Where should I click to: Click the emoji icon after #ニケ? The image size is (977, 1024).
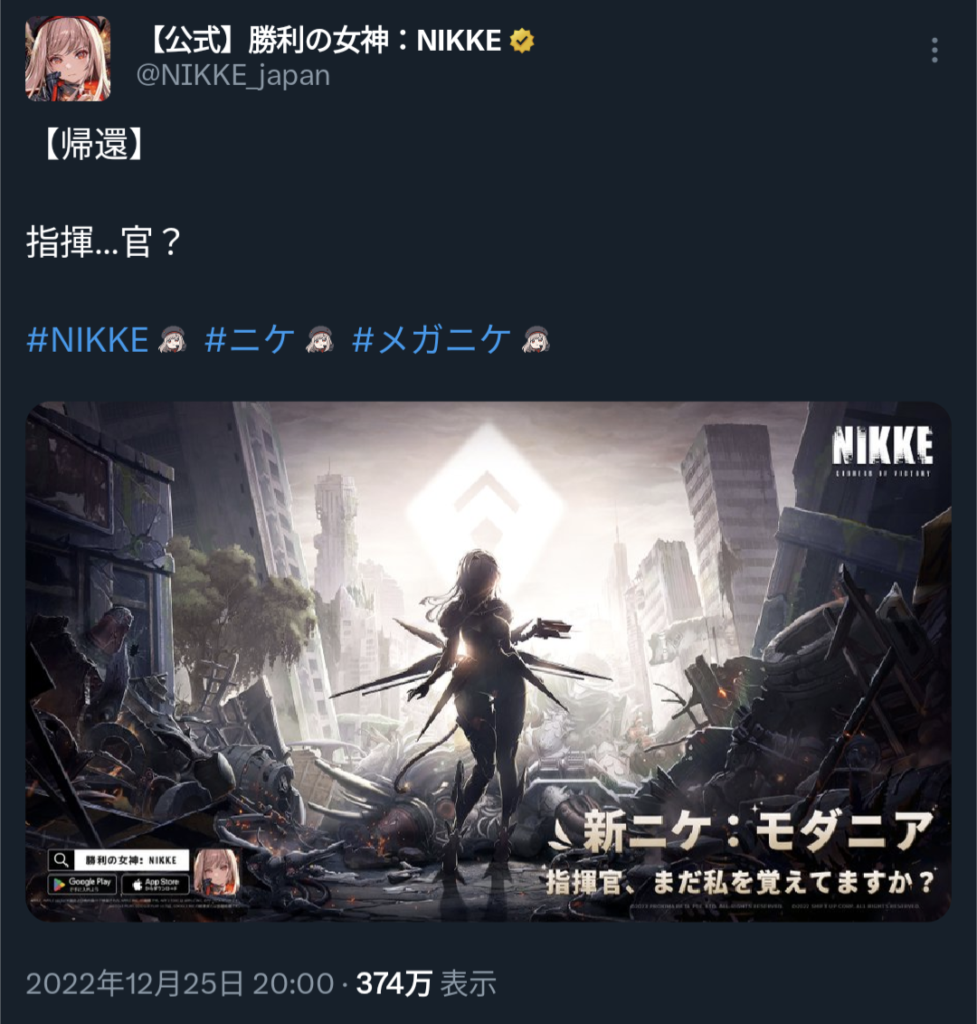[319, 340]
